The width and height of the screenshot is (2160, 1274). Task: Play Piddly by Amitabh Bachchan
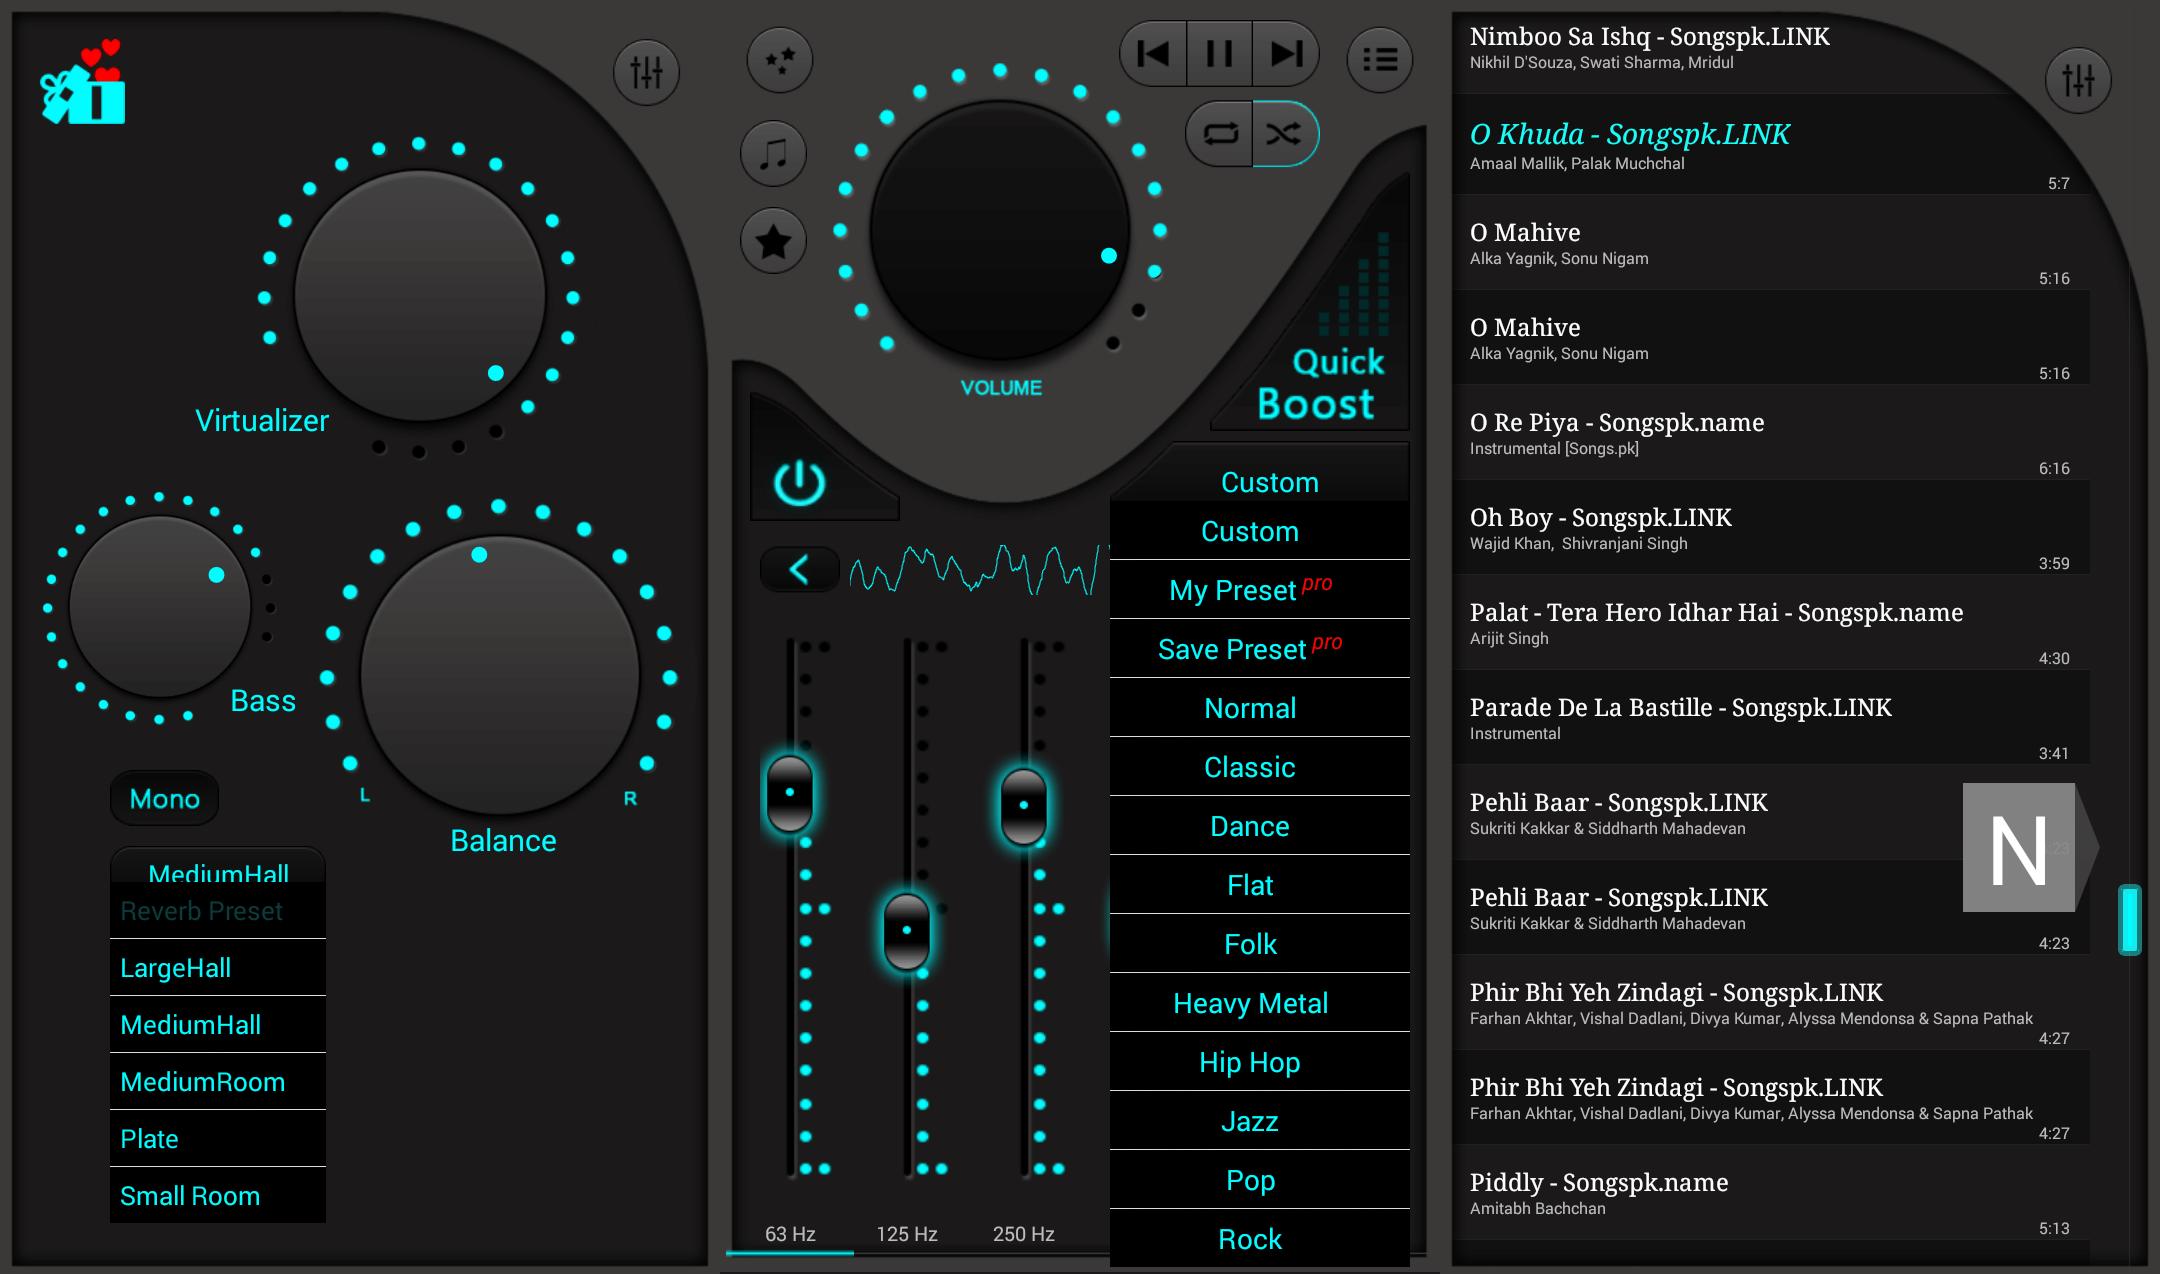(x=1770, y=1193)
